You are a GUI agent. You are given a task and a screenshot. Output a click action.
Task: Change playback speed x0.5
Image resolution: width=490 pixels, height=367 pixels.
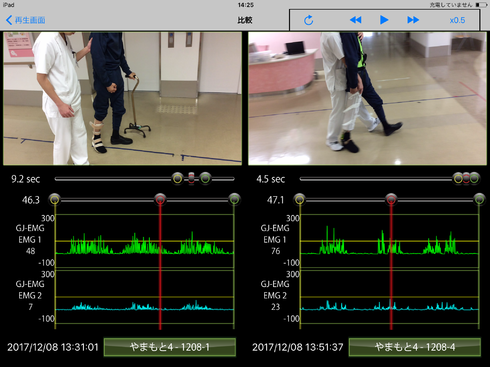(457, 20)
